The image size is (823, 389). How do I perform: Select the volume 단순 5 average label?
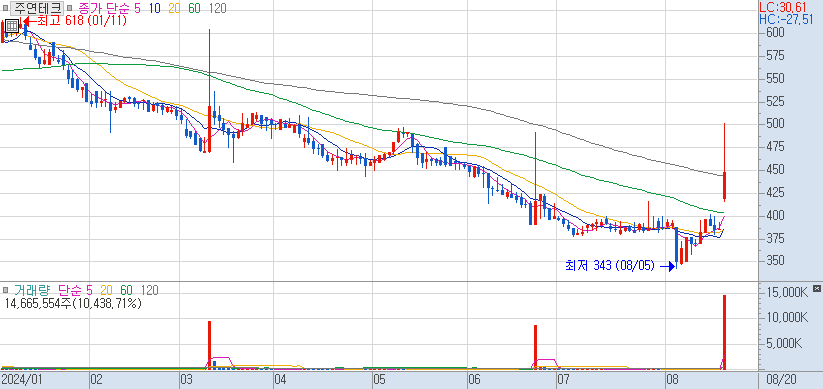tap(75, 290)
